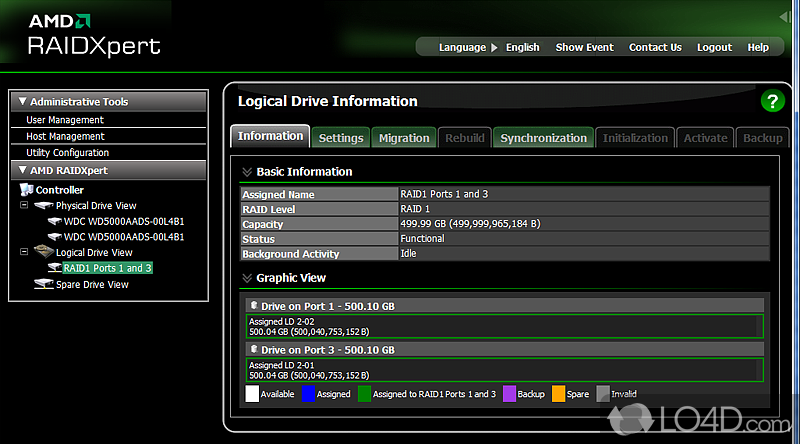
Task: Open the Synchronization tab
Action: pos(543,138)
